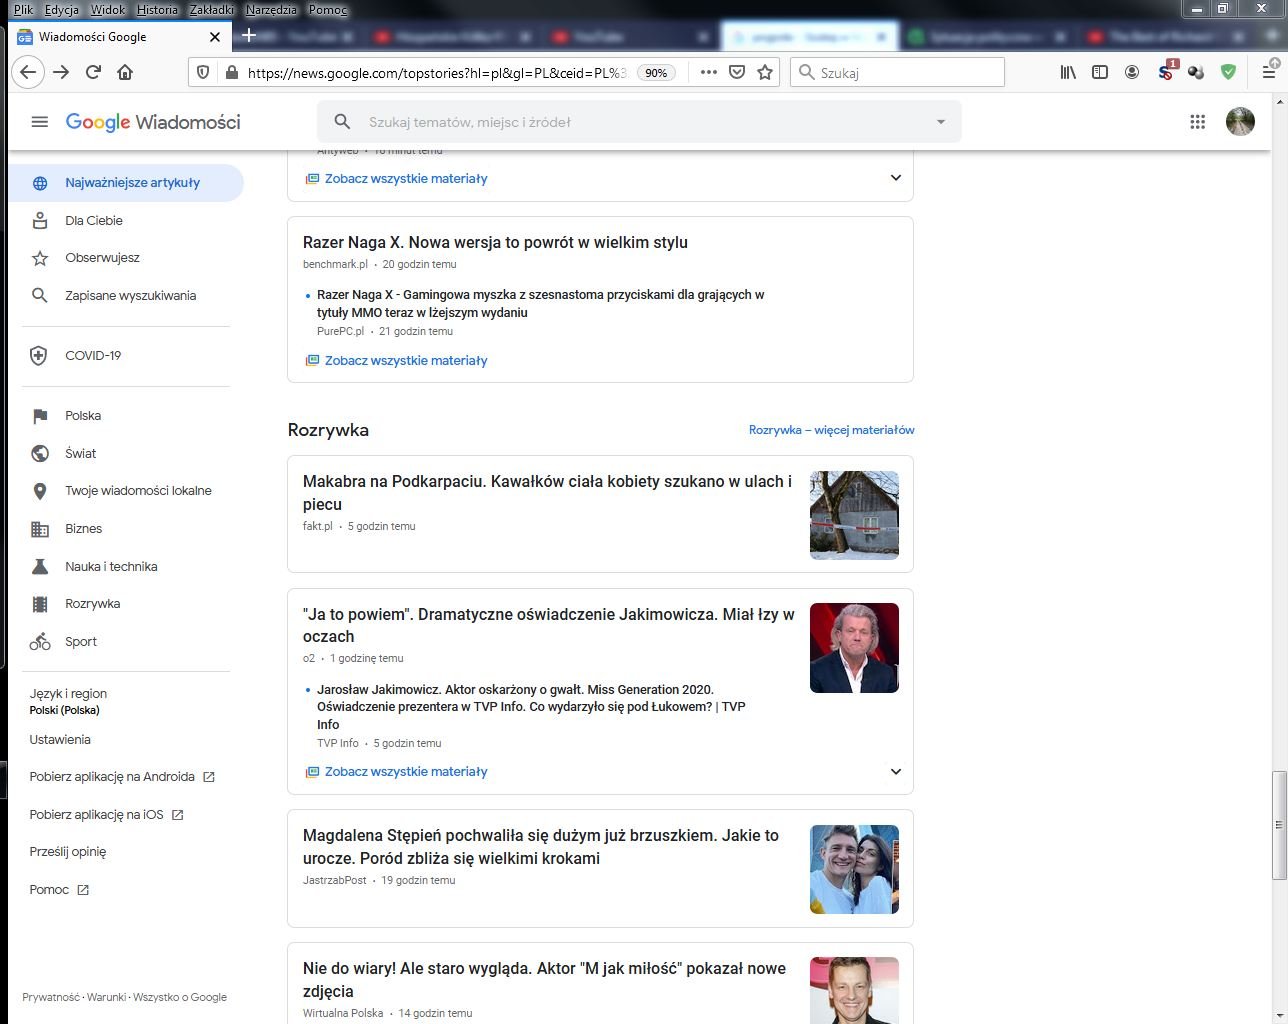Click the Firefox home button

pos(125,72)
